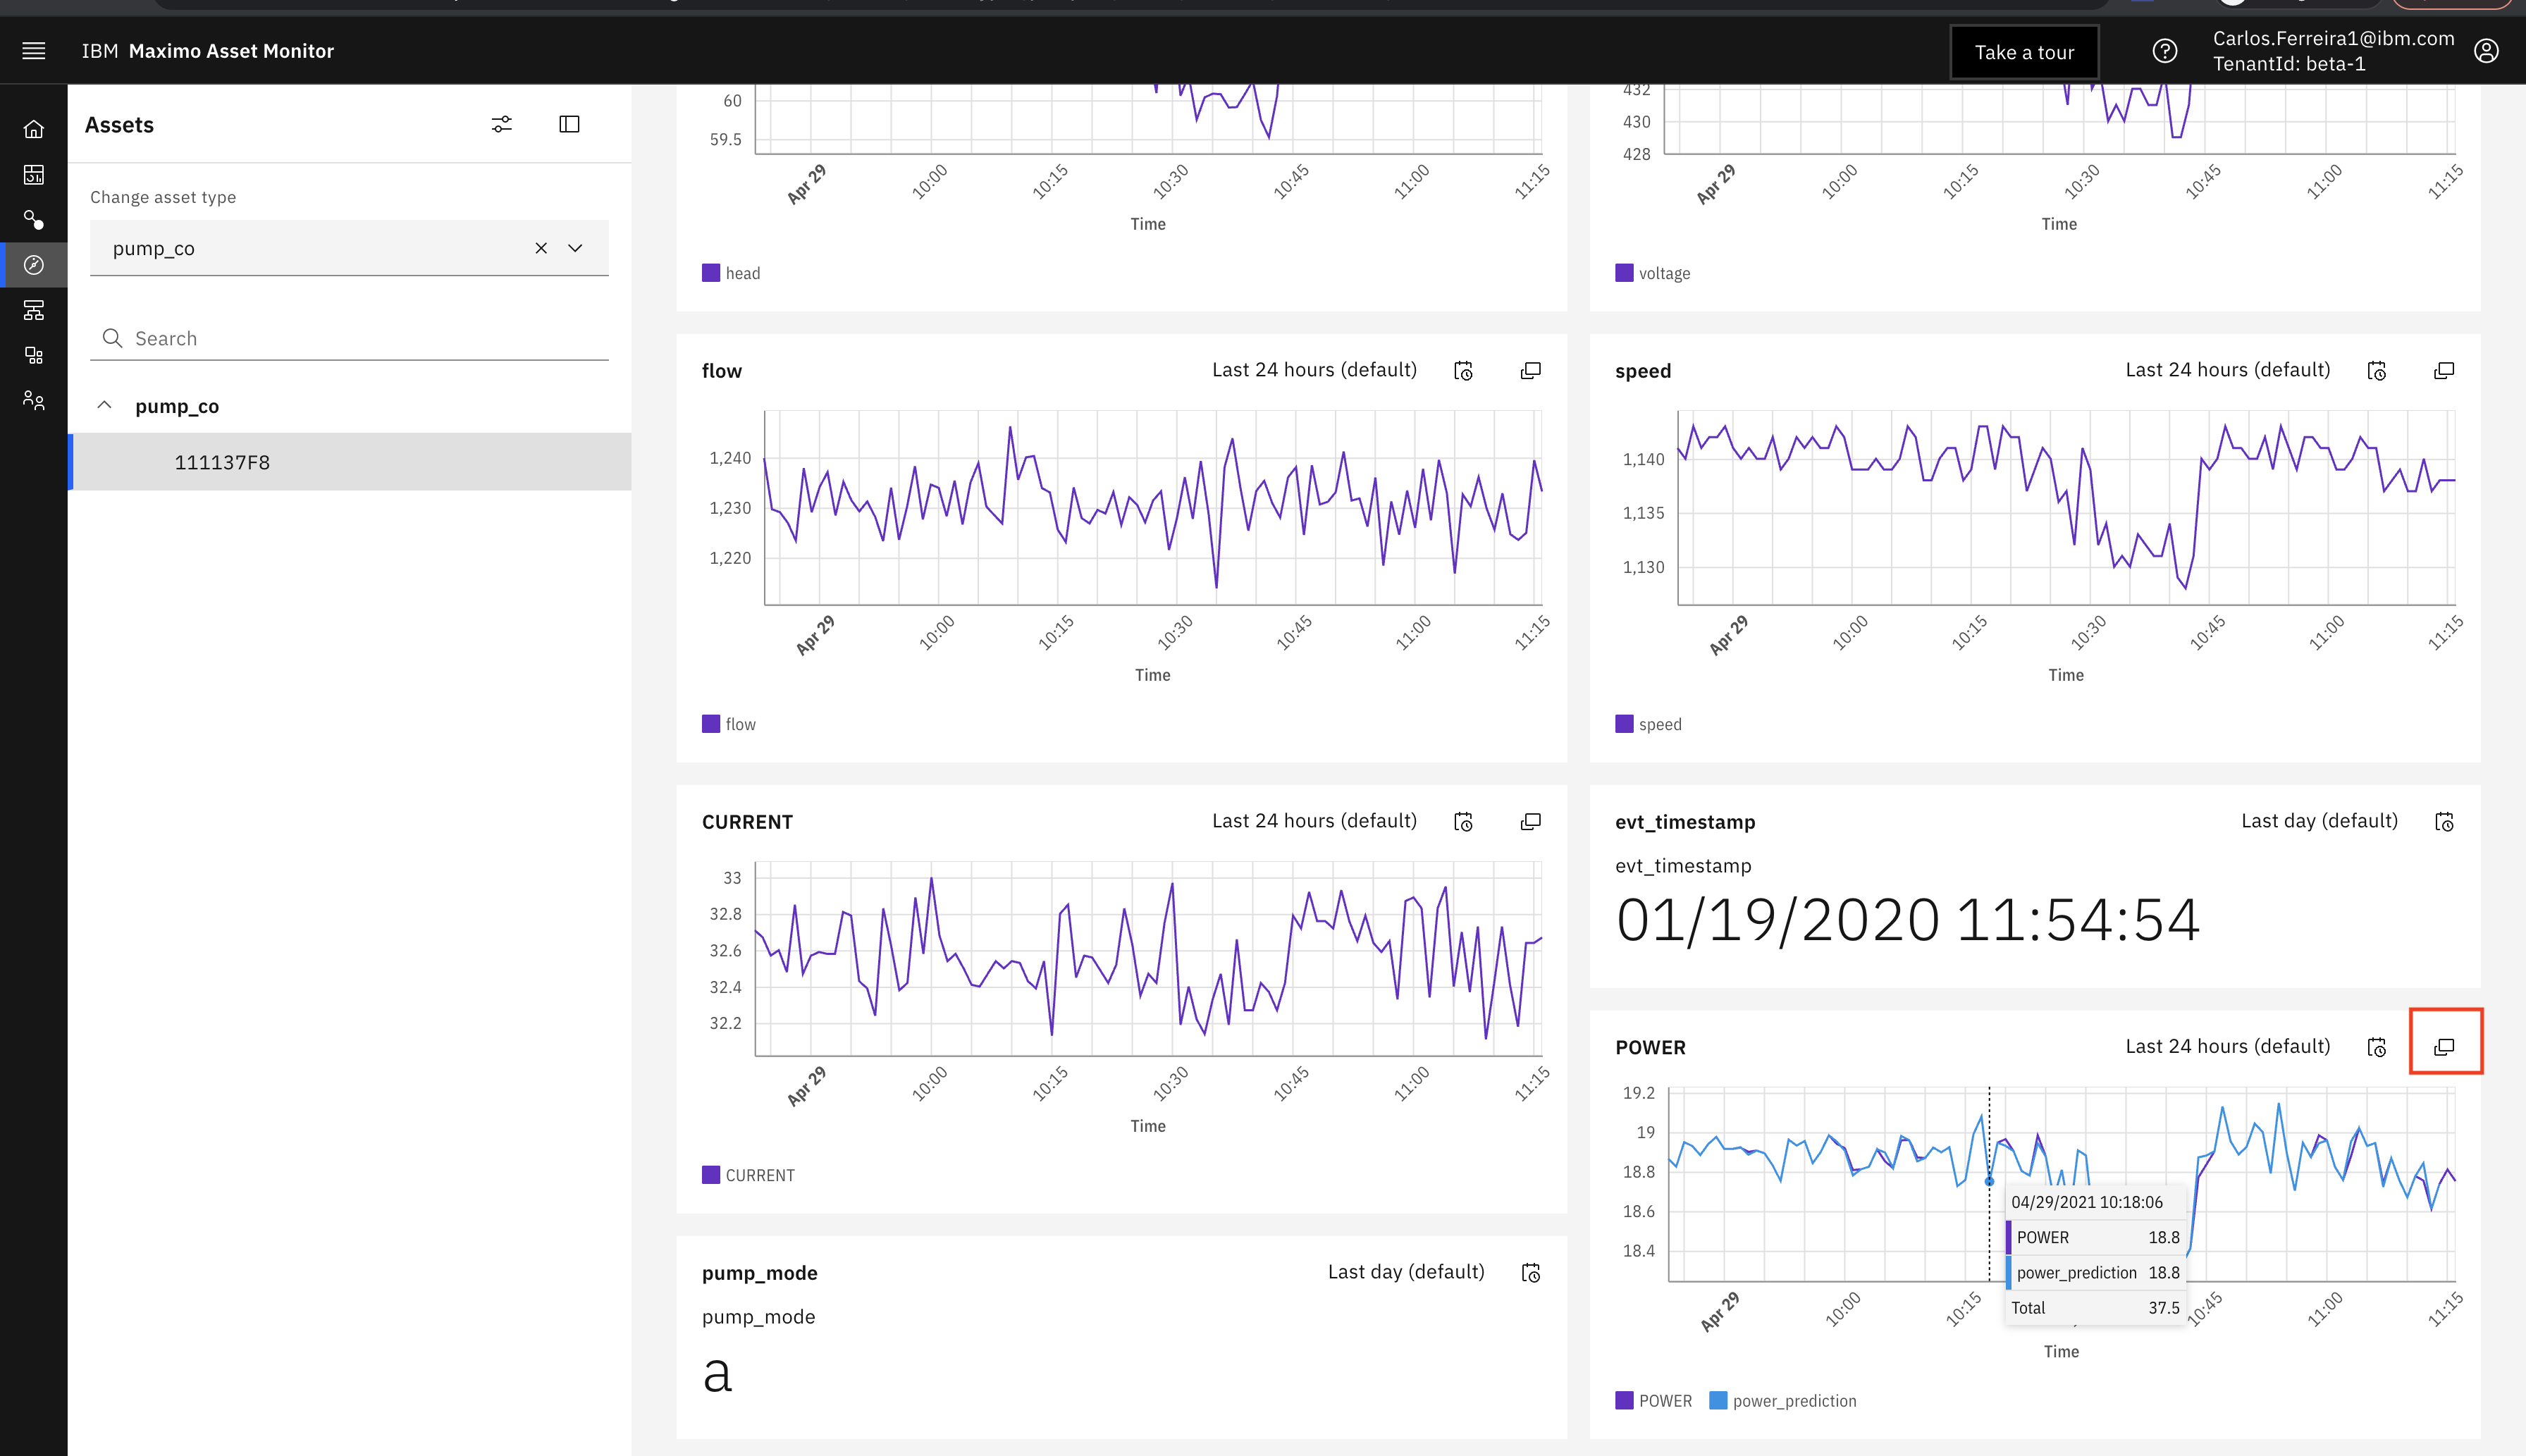Toggle the POWER legend series
This screenshot has width=2526, height=1456.
(x=1654, y=1401)
